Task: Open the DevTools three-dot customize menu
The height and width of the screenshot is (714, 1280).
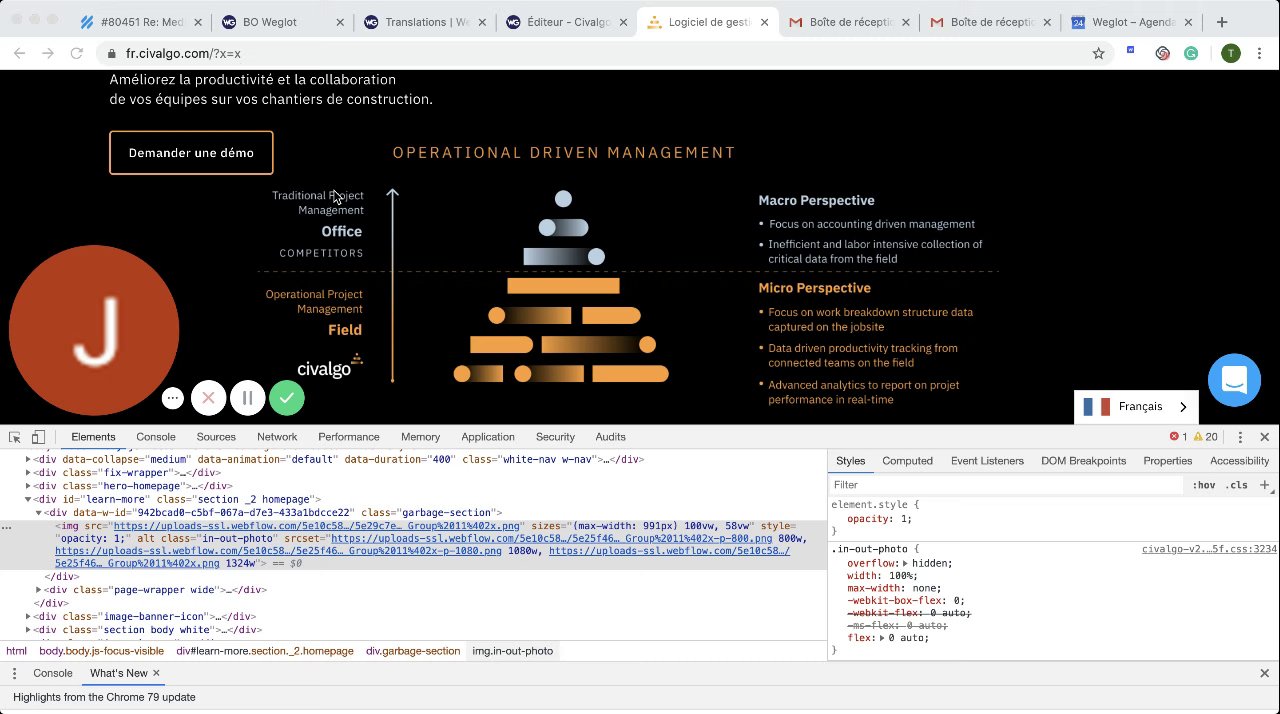Action: (x=1240, y=437)
